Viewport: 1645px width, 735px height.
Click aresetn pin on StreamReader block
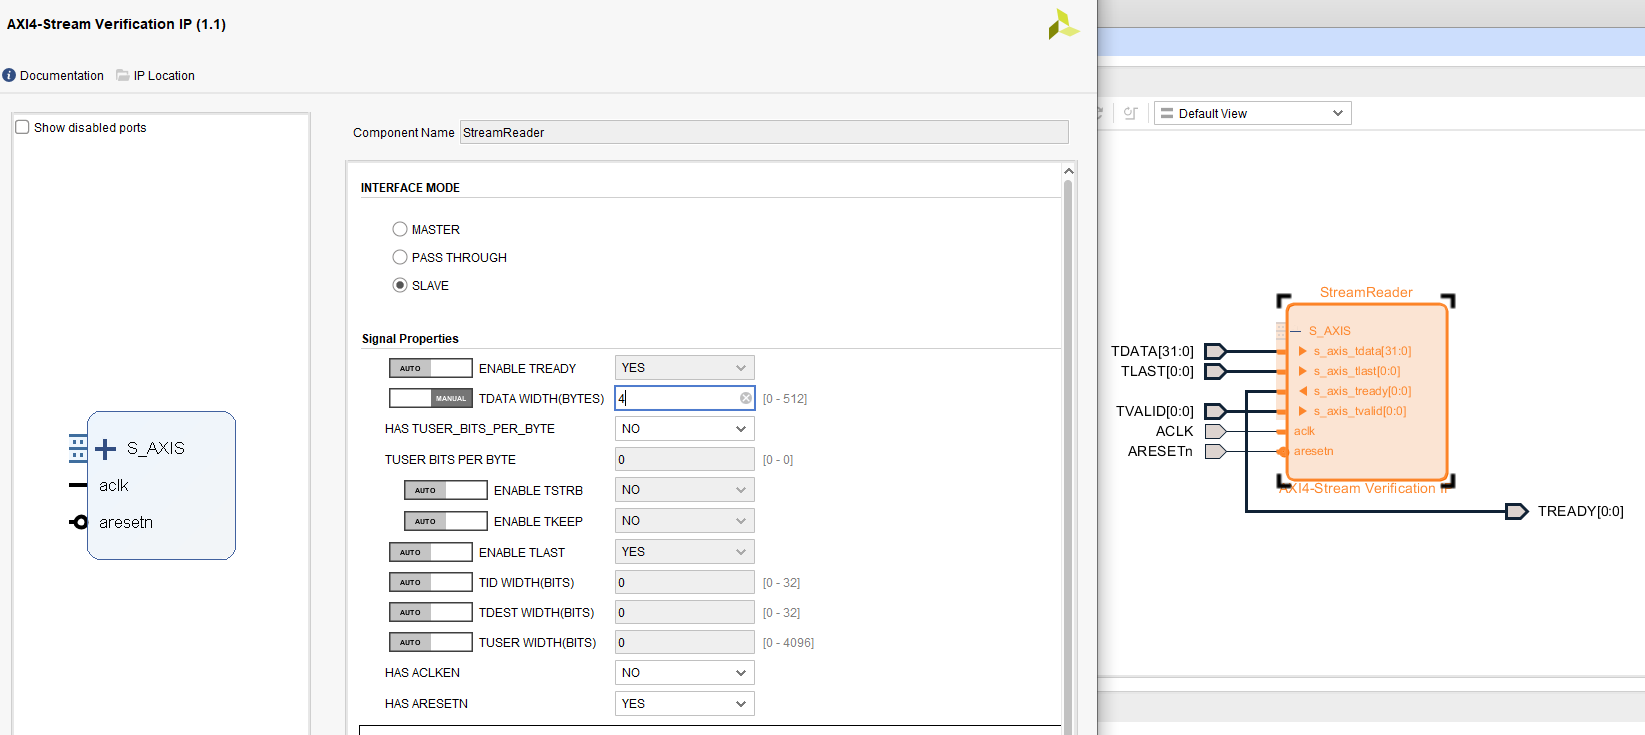1313,451
